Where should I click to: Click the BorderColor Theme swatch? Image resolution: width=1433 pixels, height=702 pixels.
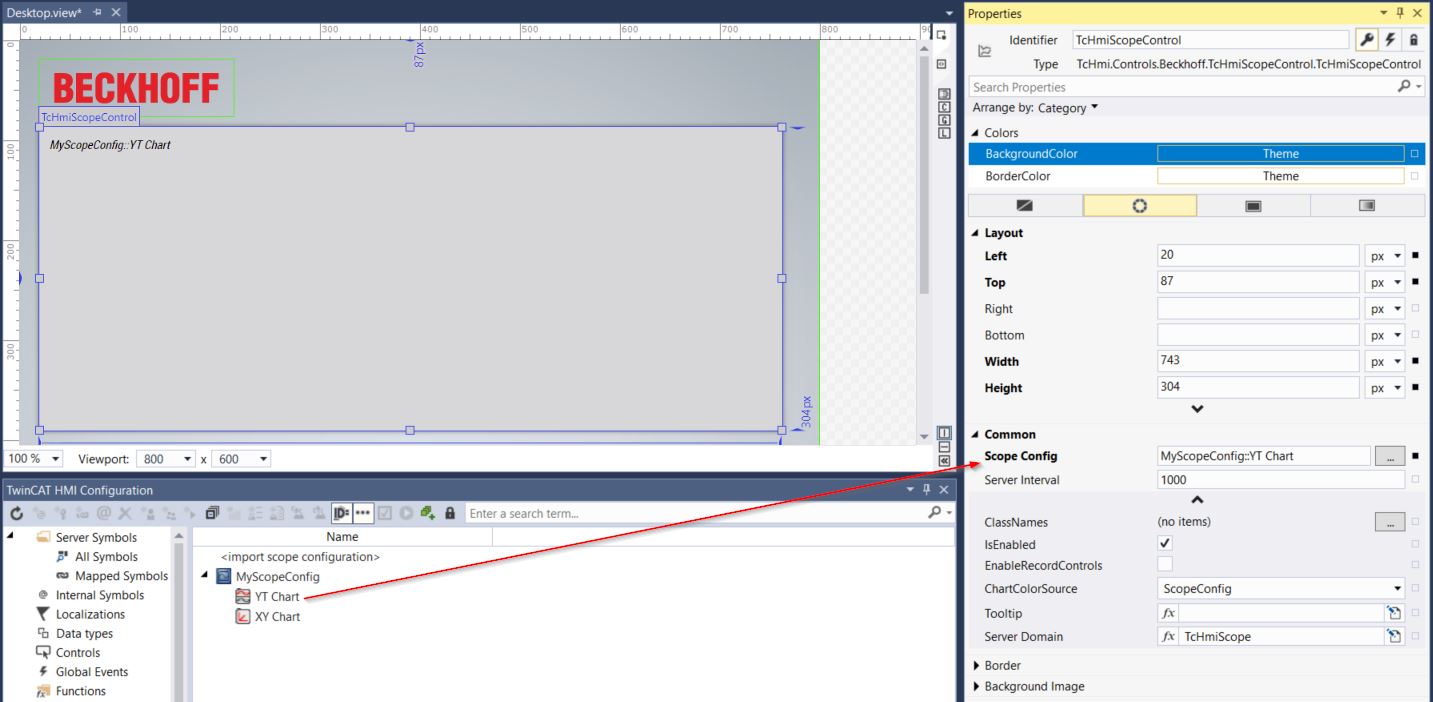click(1281, 176)
